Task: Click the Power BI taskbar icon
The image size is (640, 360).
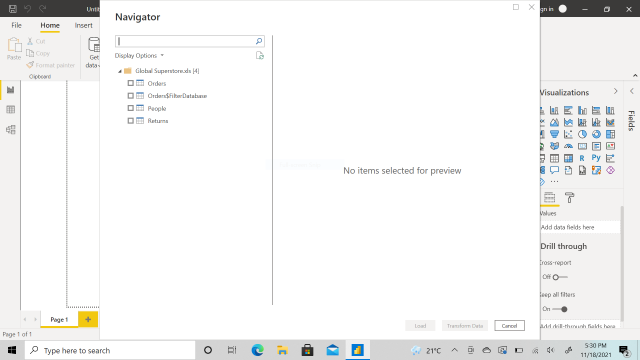Action: [358, 350]
